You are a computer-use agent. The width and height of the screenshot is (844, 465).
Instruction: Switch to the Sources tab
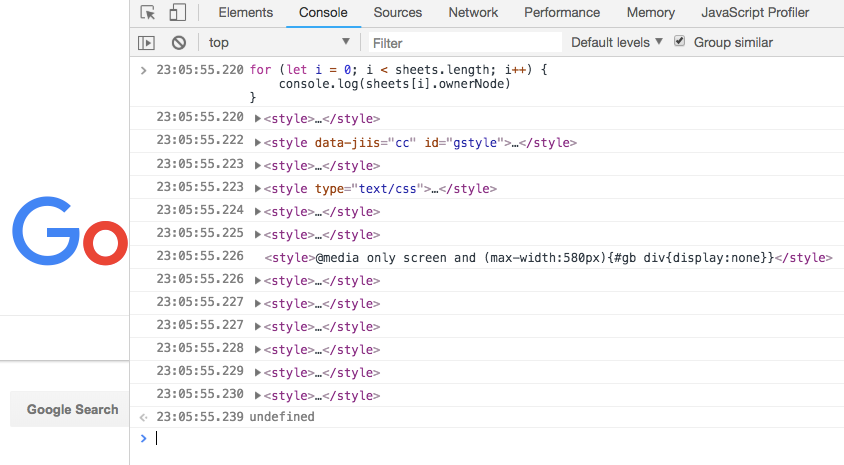[398, 13]
